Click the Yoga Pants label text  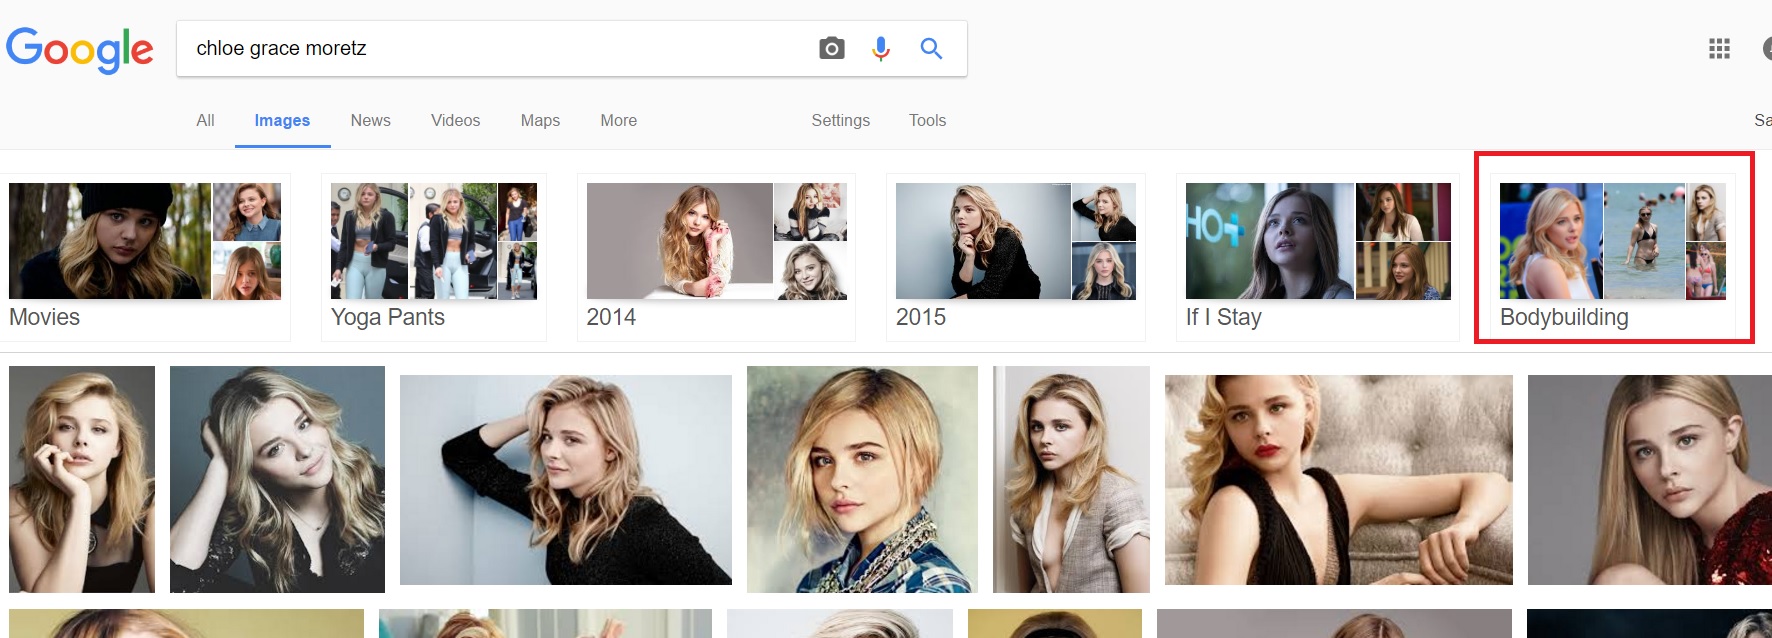click(388, 318)
